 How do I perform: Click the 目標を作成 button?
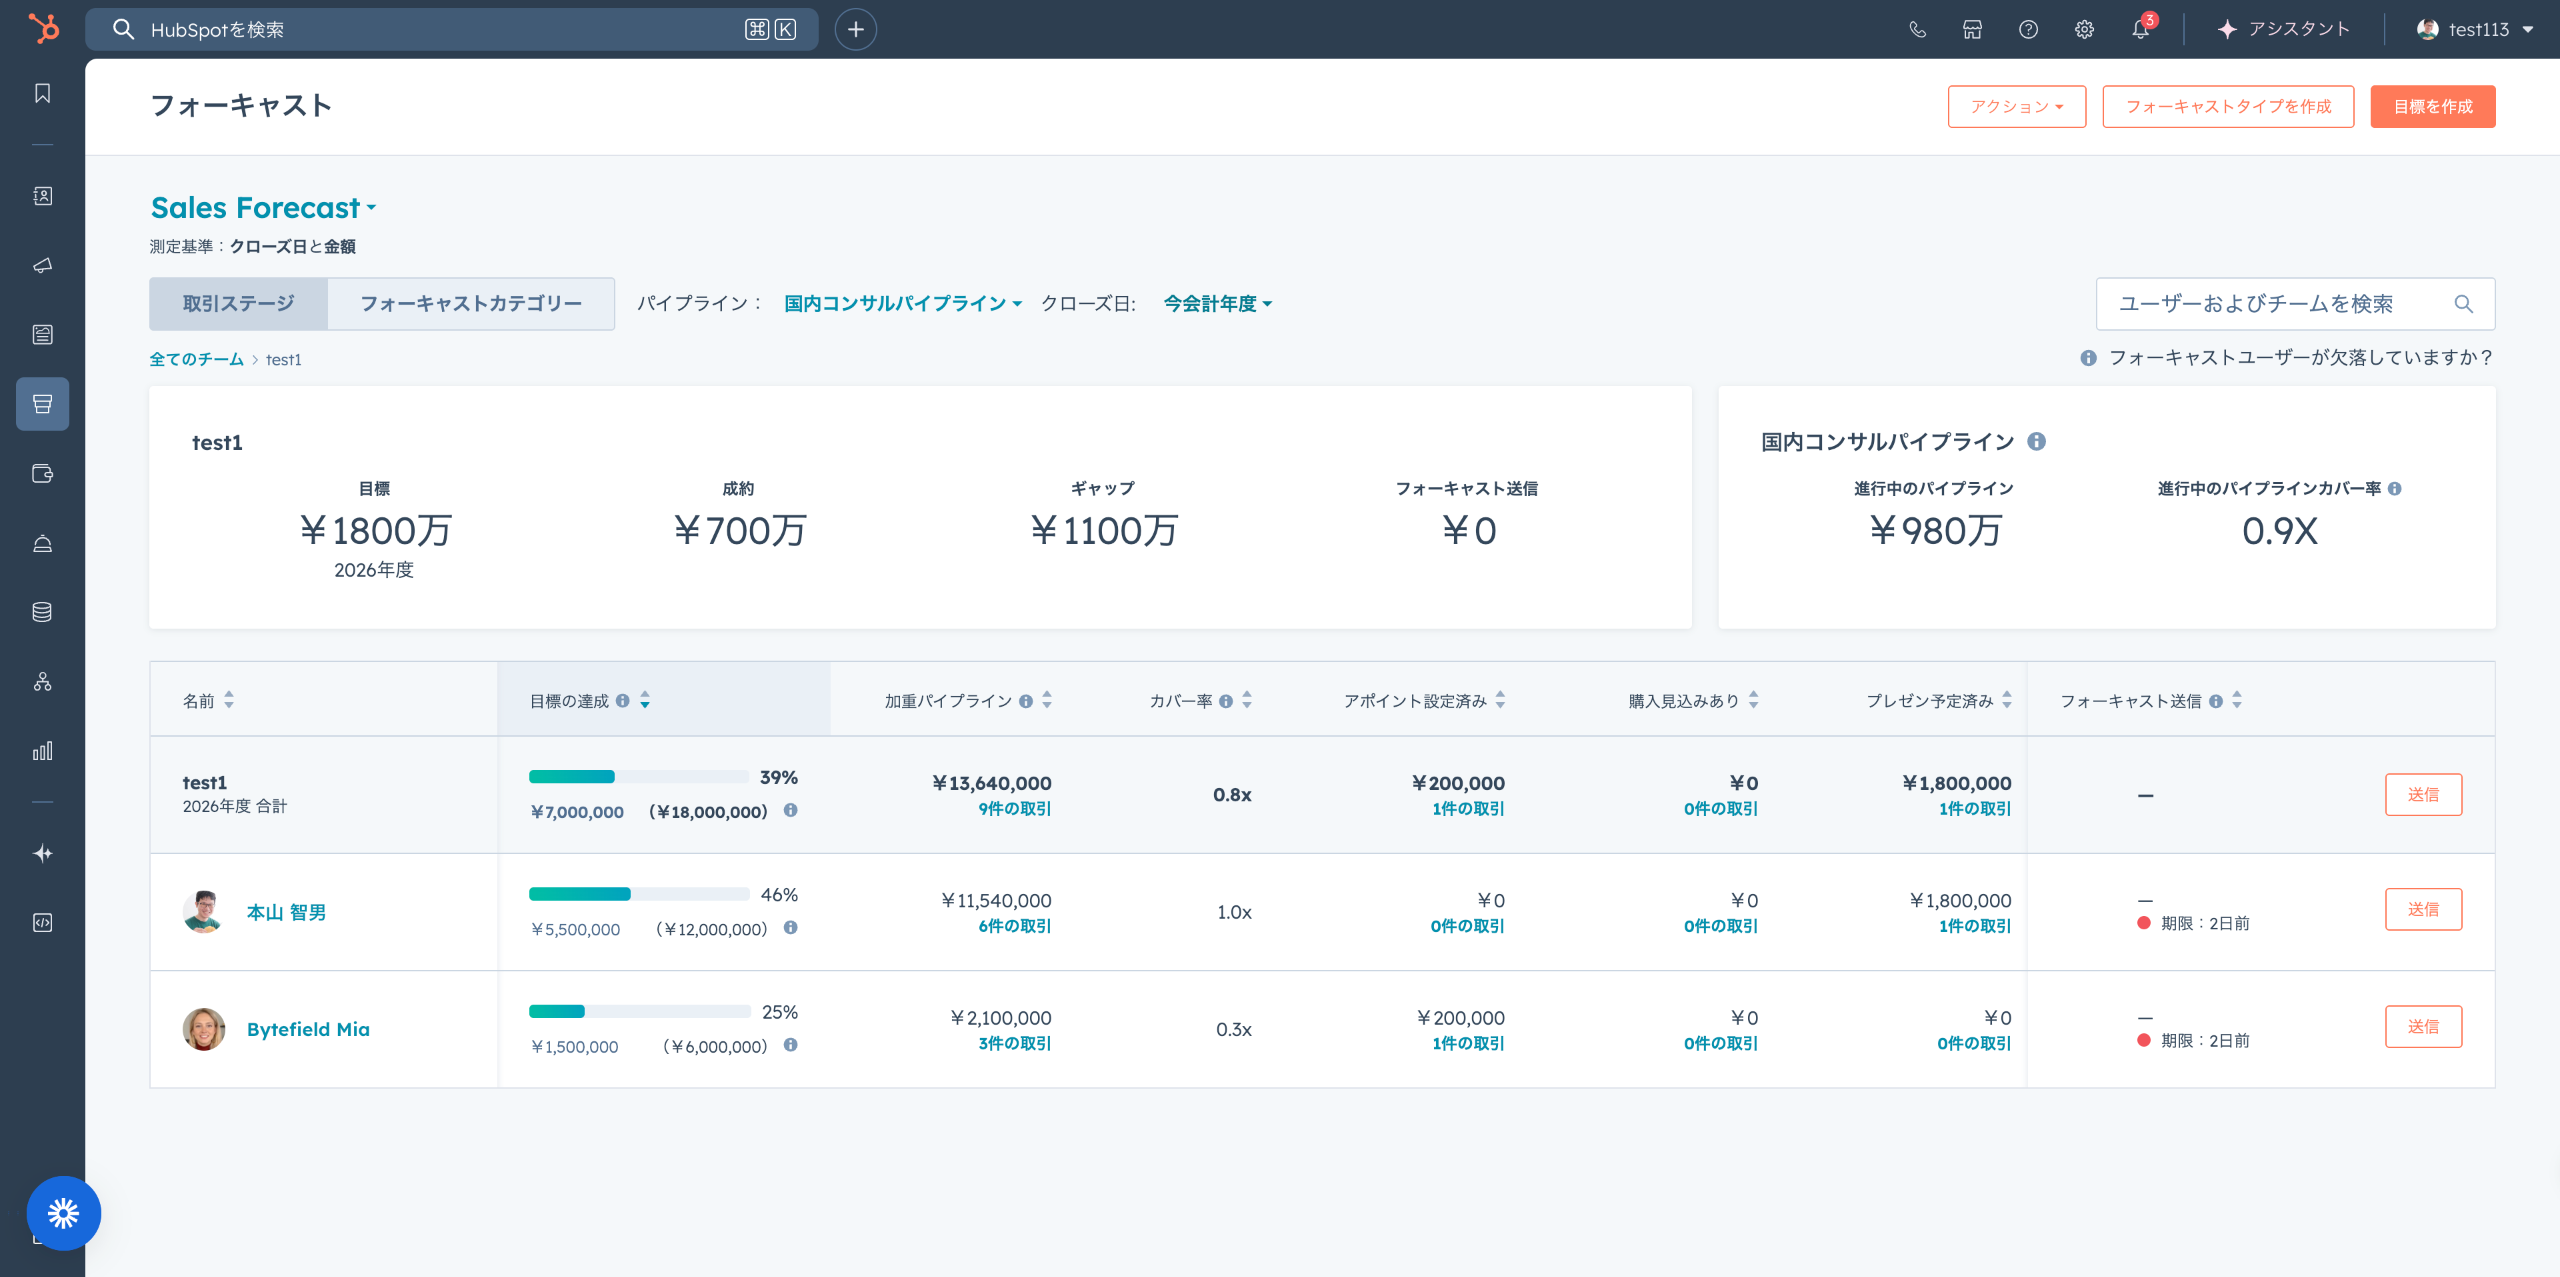tap(2432, 107)
